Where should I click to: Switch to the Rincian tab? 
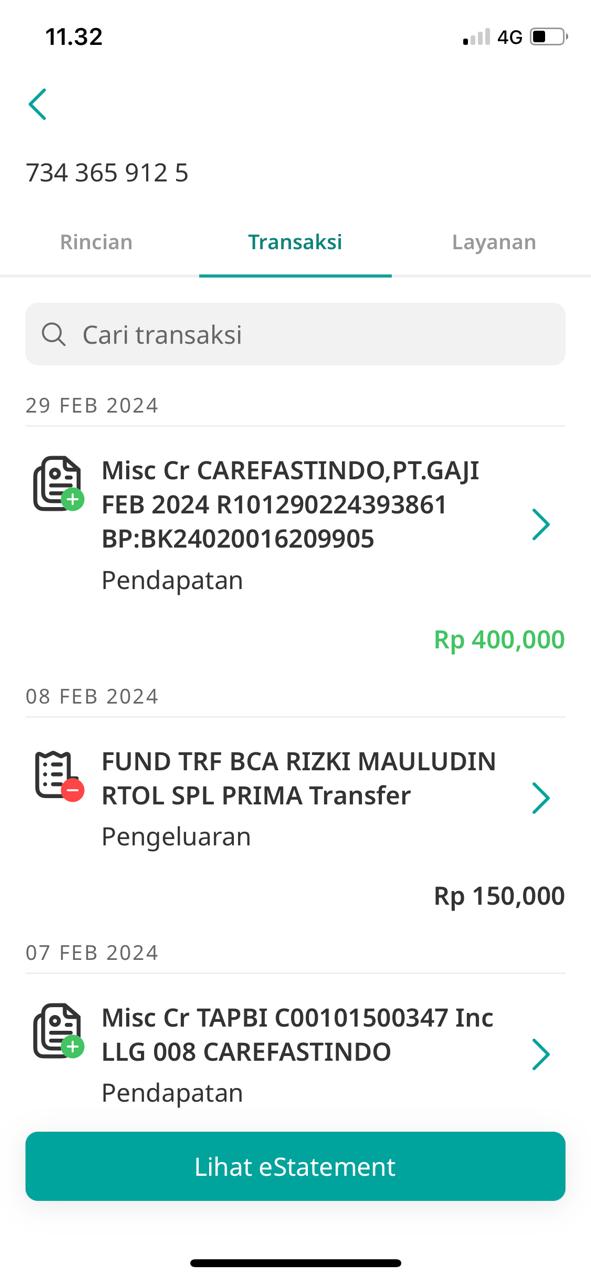pos(96,242)
